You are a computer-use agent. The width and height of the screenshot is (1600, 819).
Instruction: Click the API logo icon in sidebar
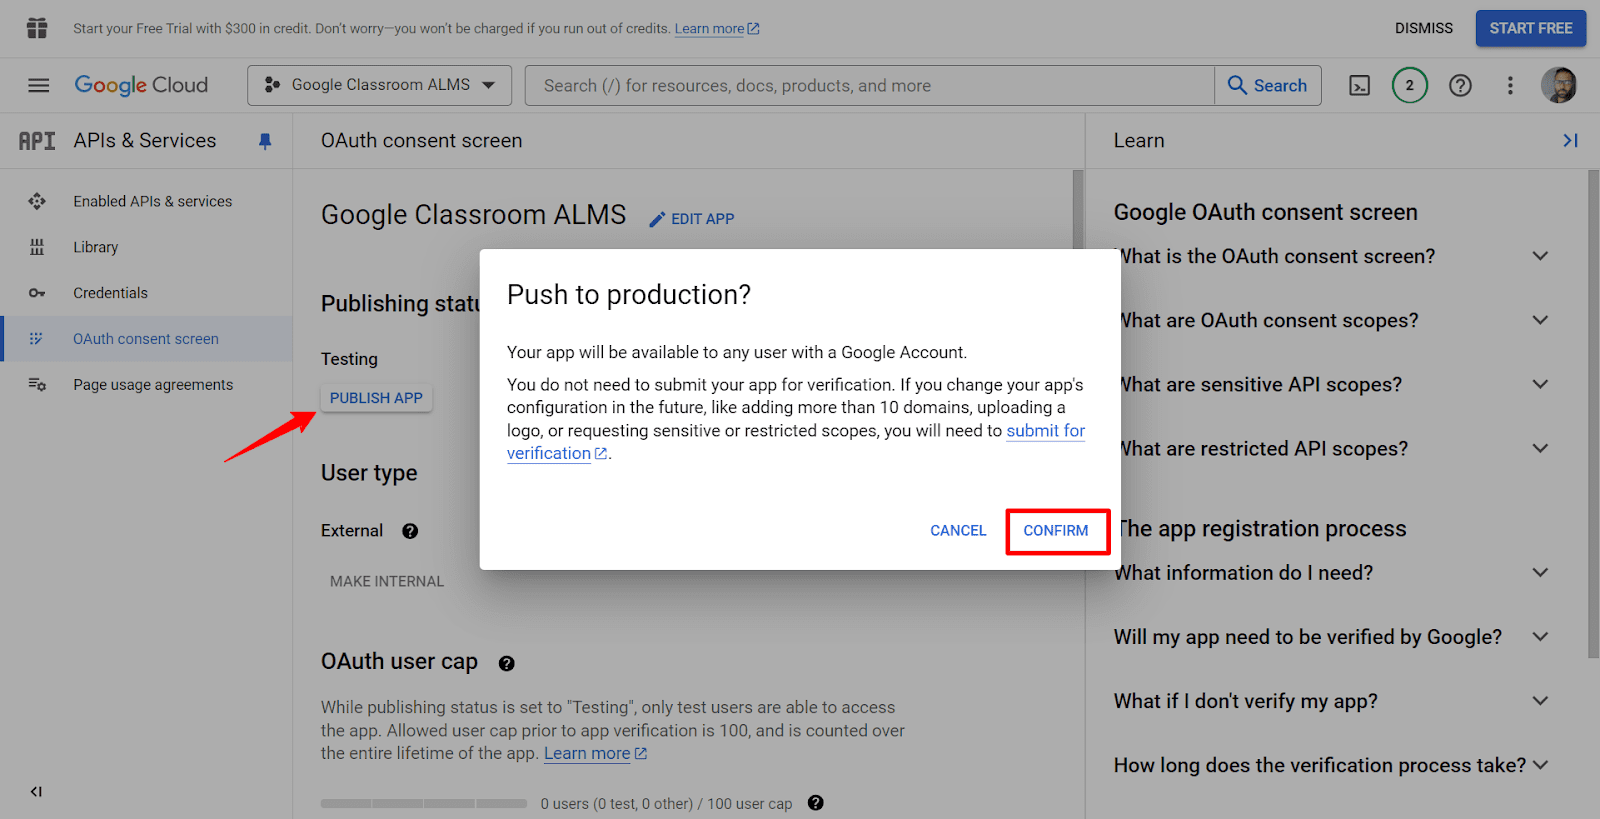point(37,141)
